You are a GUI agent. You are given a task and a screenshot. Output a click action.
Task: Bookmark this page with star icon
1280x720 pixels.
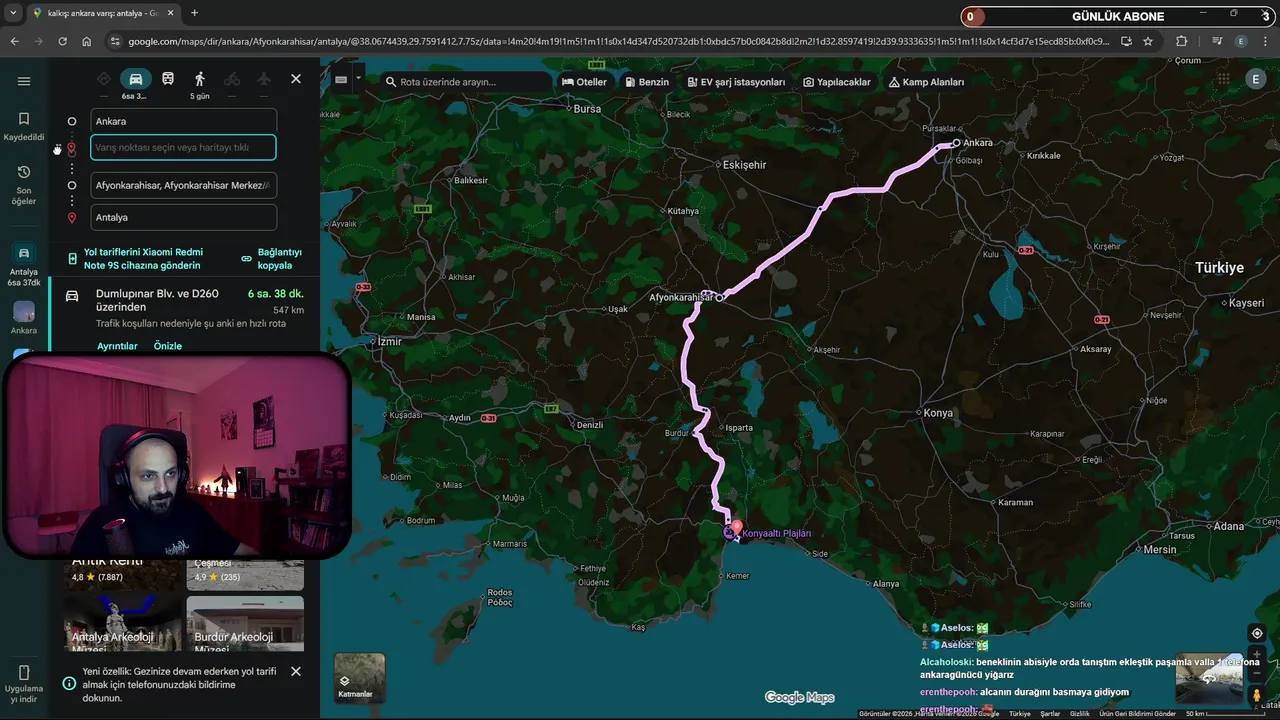click(1148, 41)
